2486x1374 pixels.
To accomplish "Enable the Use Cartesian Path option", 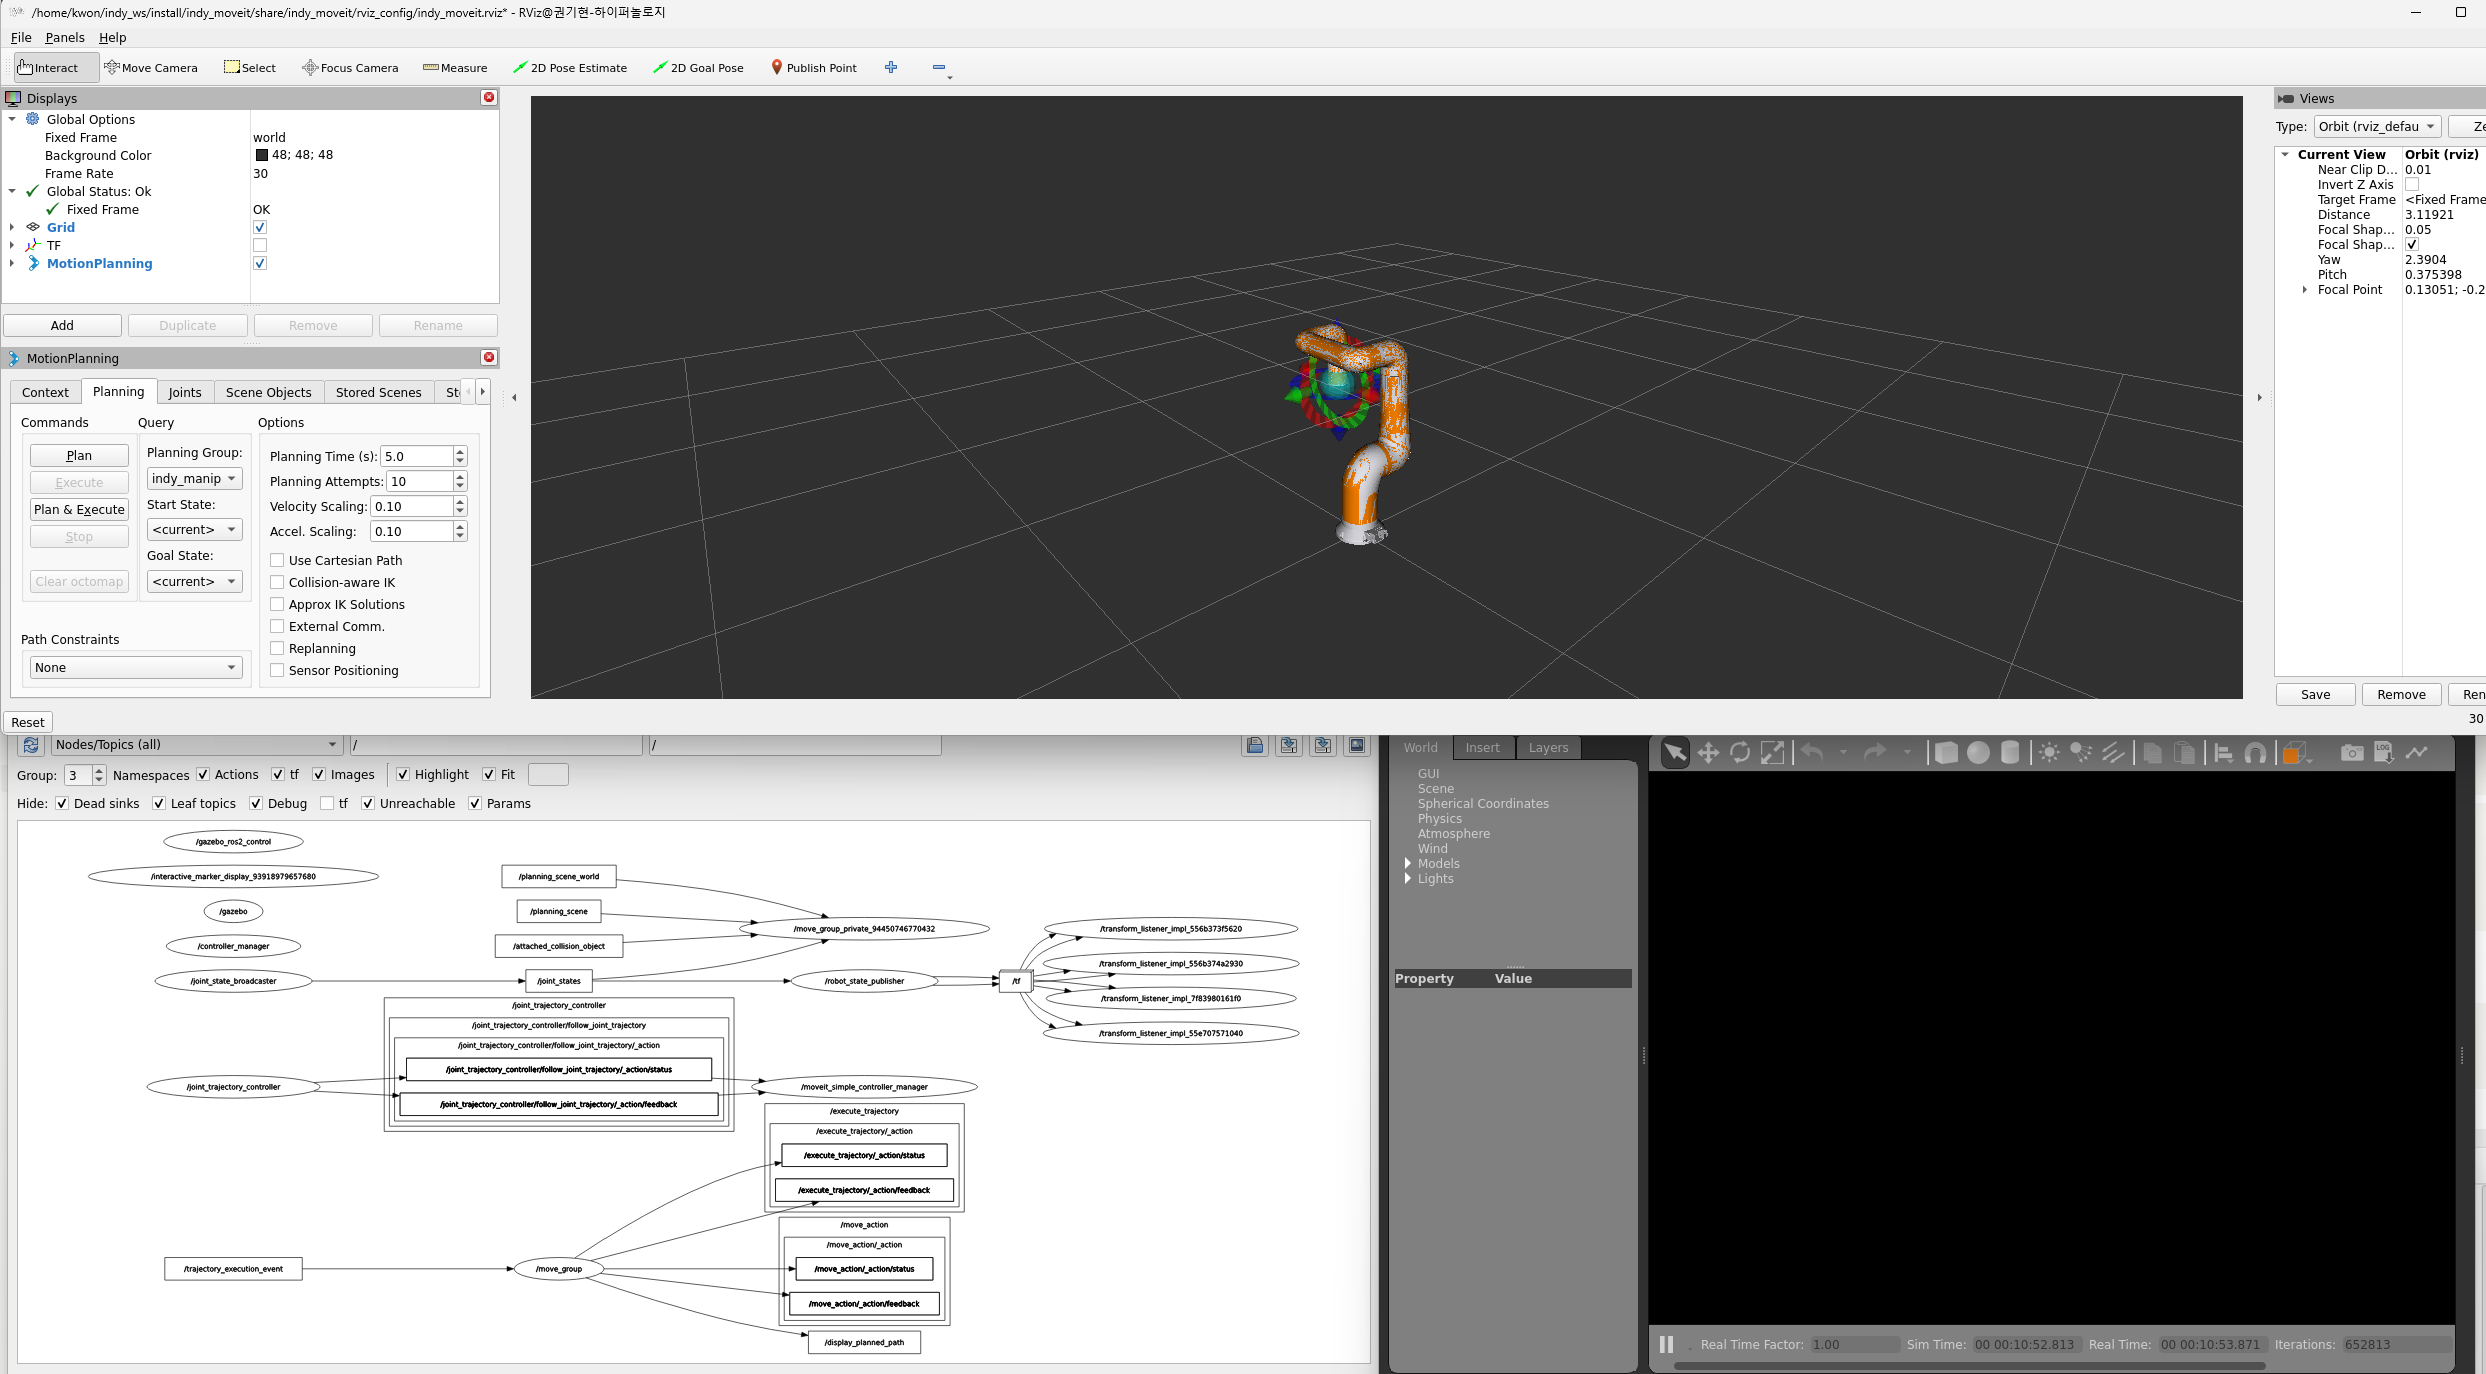I will [x=278, y=560].
